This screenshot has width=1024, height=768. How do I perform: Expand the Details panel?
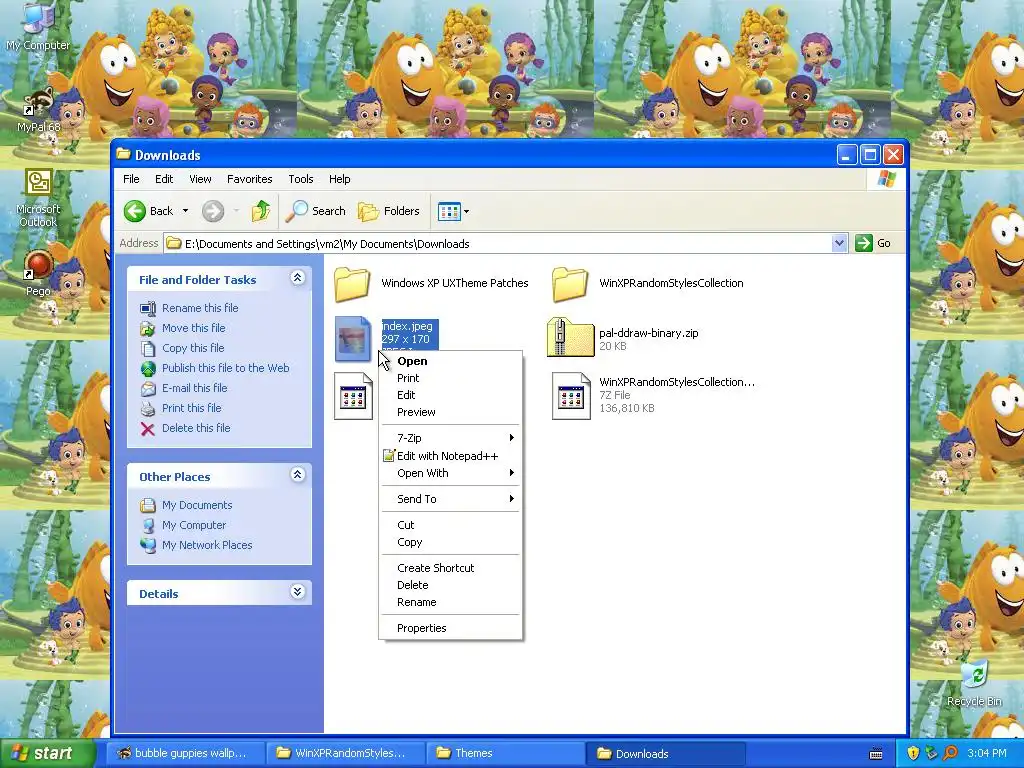(297, 592)
